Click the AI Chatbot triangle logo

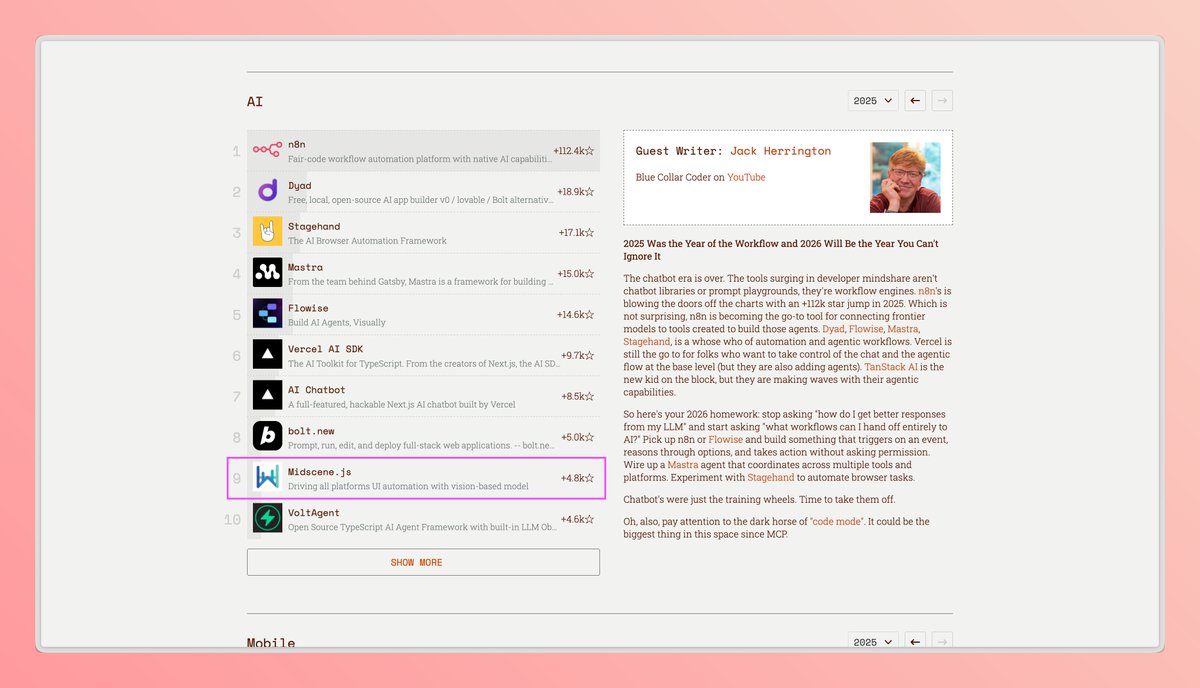[267, 396]
